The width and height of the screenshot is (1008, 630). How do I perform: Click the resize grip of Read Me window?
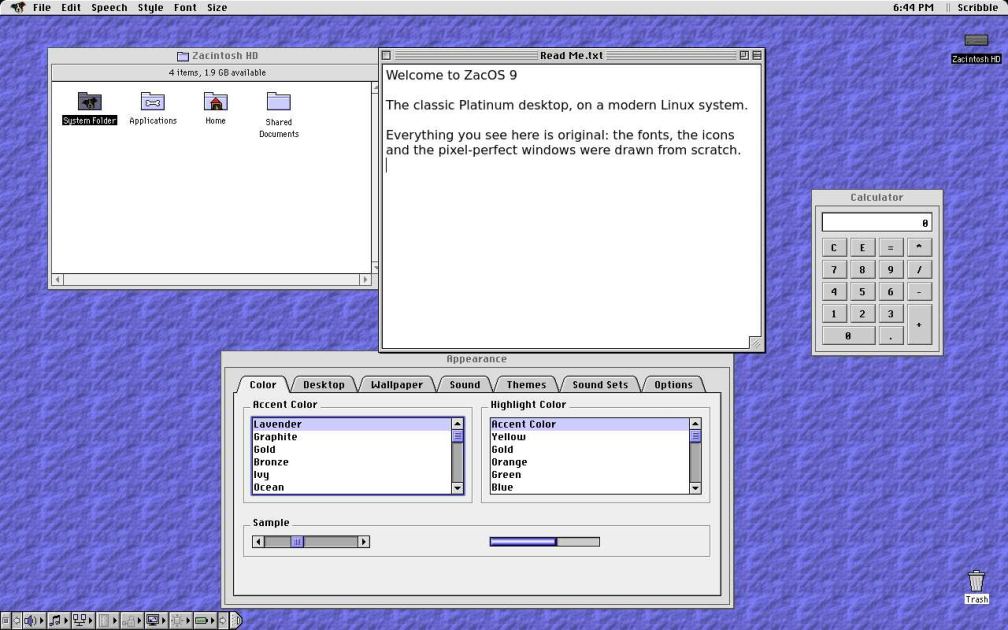pos(755,343)
